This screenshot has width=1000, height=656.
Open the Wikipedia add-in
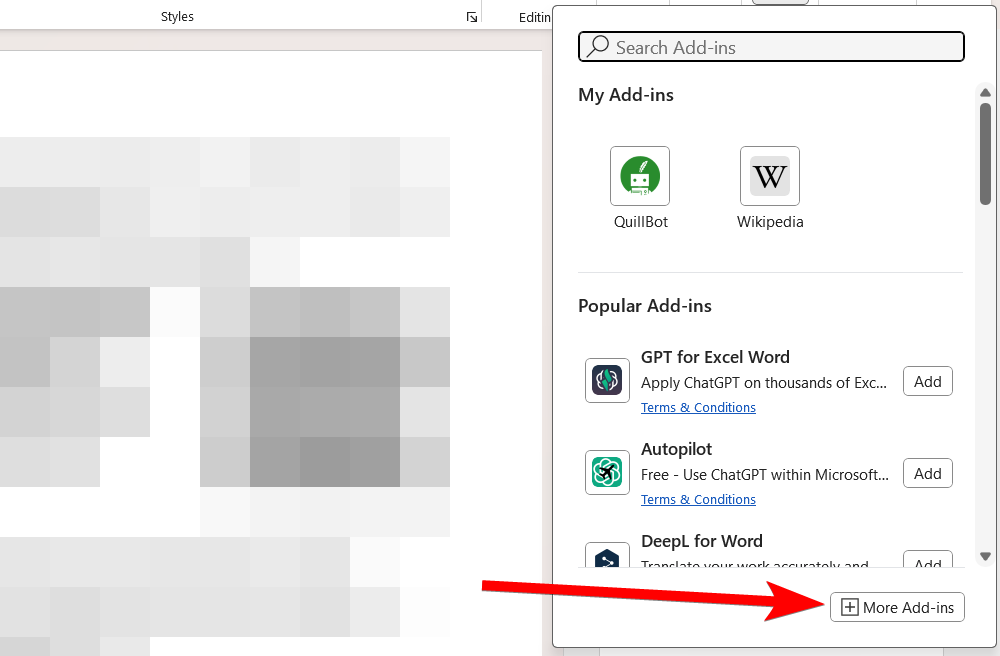click(x=770, y=176)
